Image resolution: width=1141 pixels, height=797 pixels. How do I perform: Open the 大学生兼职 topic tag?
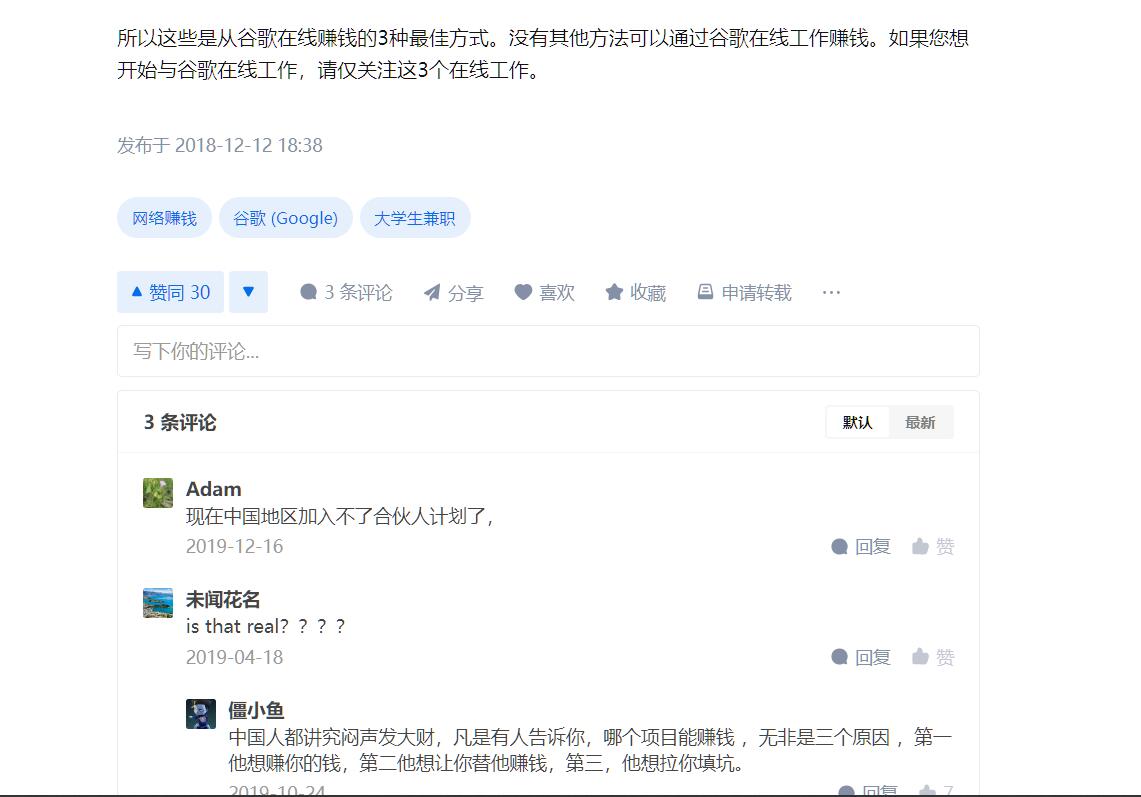point(415,218)
